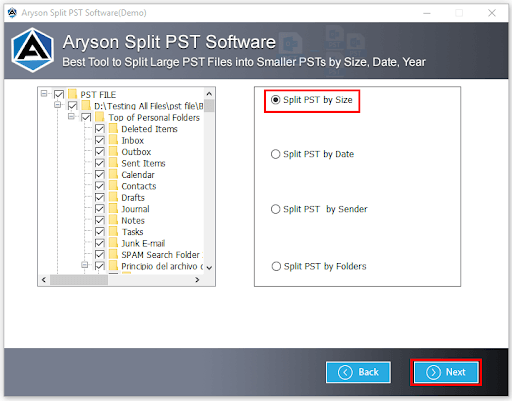Toggle the Calendar checkbox
The image size is (512, 401).
tap(100, 175)
